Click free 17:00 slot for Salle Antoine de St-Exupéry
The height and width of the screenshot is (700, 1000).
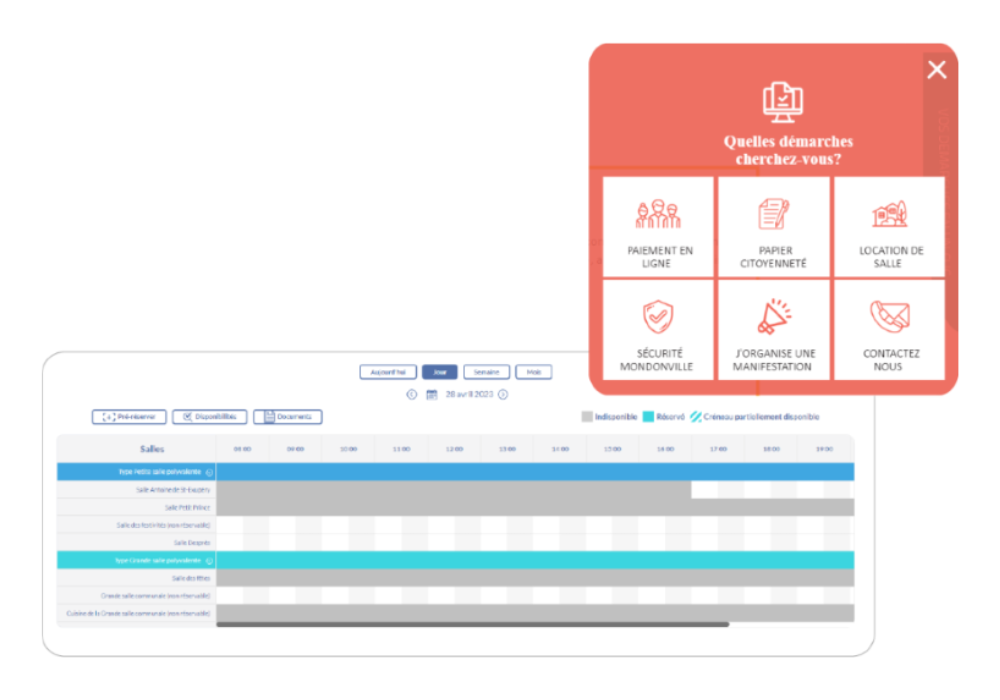click(705, 490)
